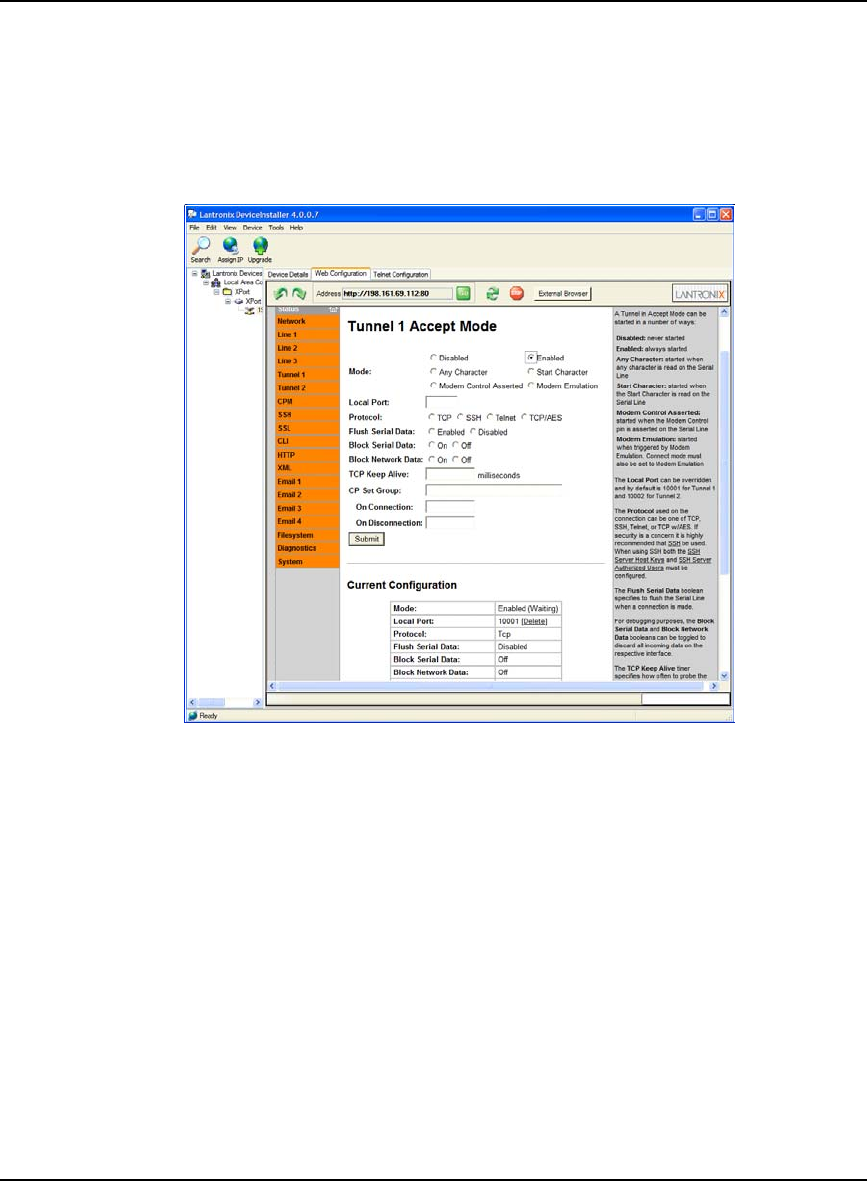Click the Lantronix Devices tree icon
The height and width of the screenshot is (1181, 867).
pos(206,274)
